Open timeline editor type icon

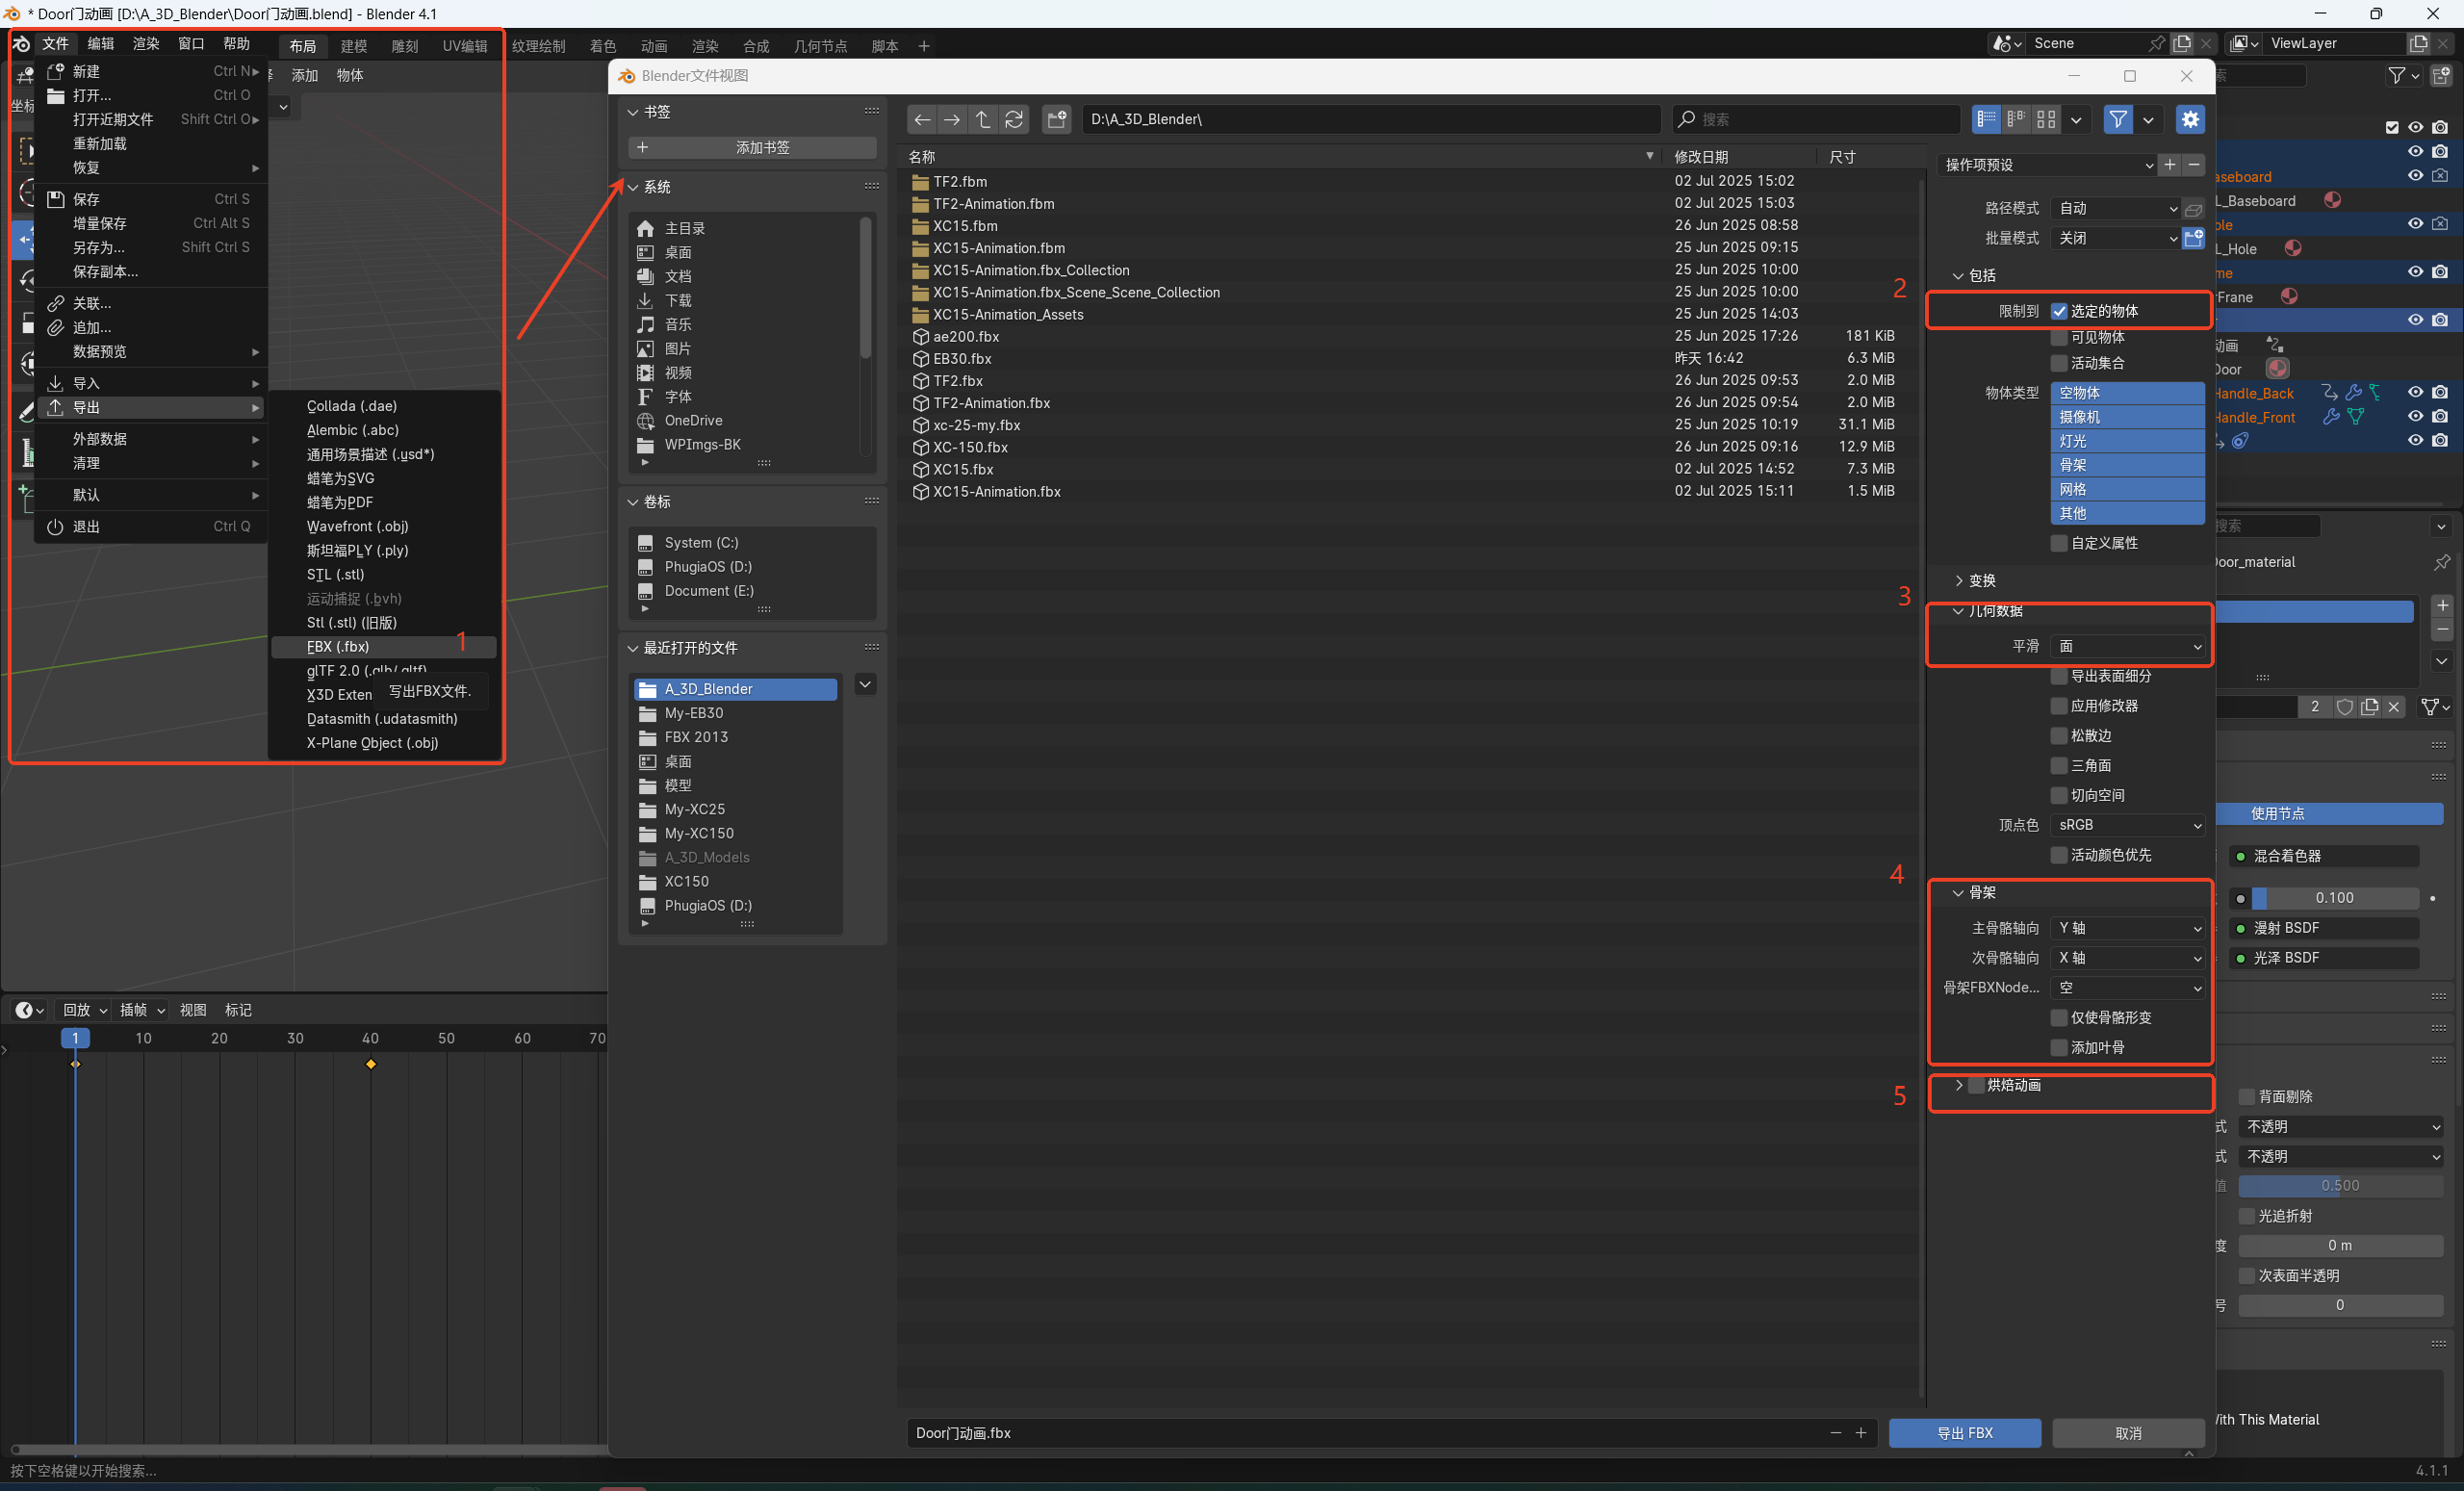29,1010
